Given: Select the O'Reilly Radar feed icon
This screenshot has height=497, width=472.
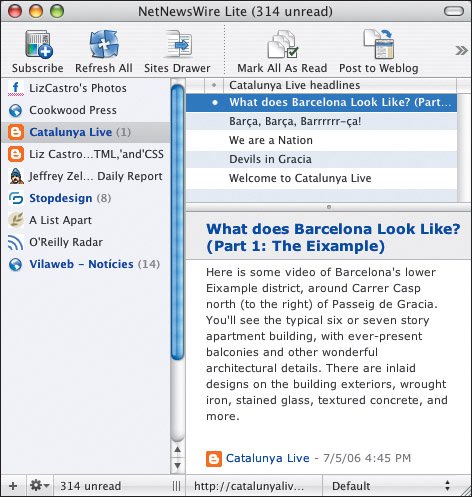Looking at the screenshot, I should click(16, 242).
